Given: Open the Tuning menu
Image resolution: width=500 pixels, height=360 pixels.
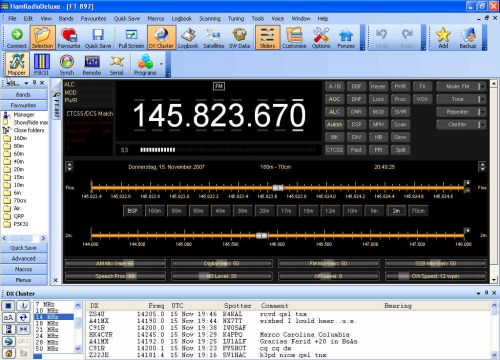Looking at the screenshot, I should coord(236,19).
